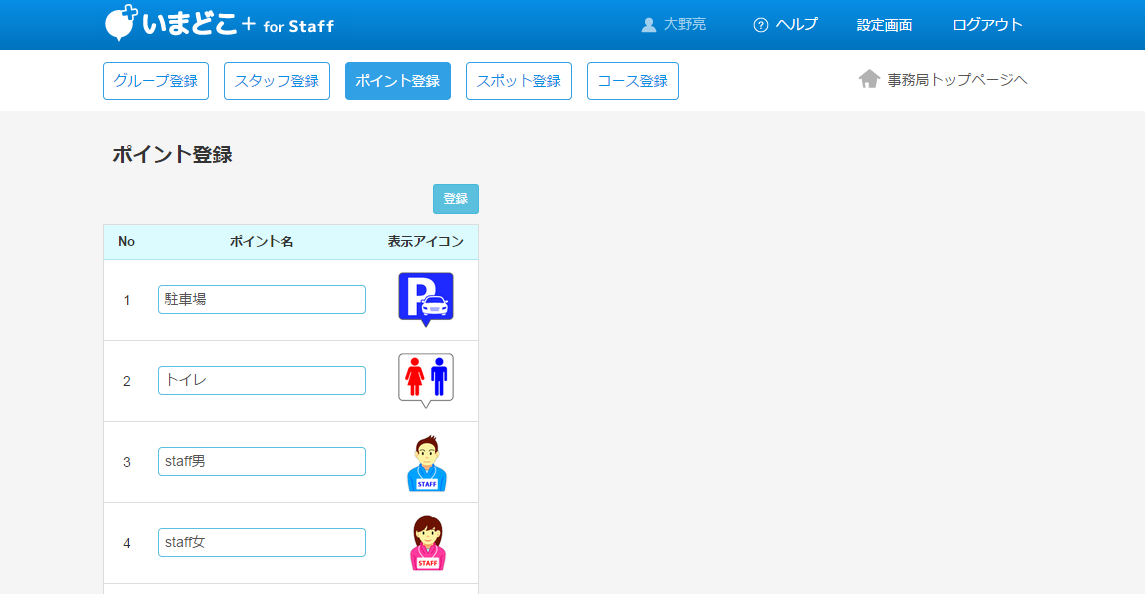The width and height of the screenshot is (1145, 594).
Task: Select the ポイント登録 tab
Action: [398, 81]
